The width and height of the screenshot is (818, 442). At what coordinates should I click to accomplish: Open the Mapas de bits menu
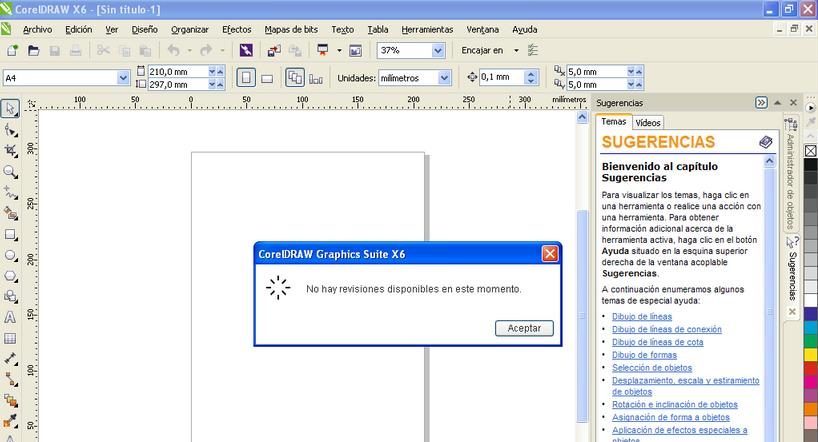(291, 30)
